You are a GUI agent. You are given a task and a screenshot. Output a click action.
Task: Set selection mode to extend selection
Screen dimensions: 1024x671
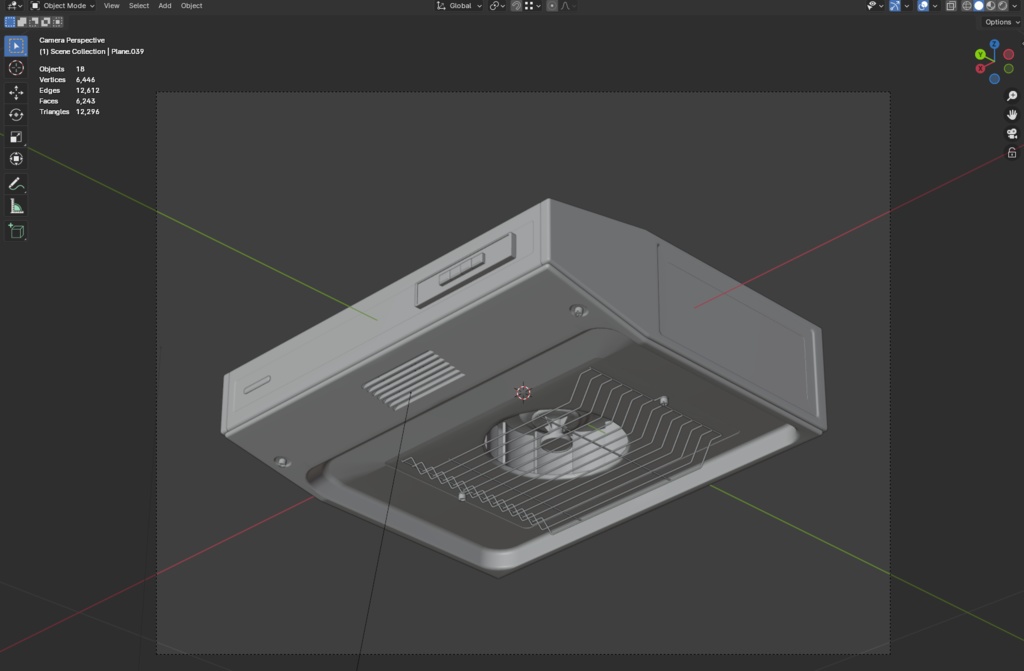[x=22, y=22]
